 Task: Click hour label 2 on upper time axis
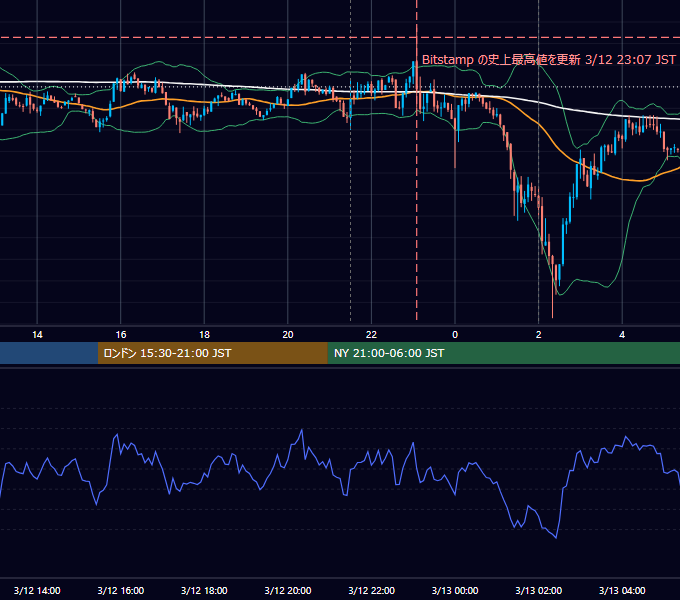(539, 335)
